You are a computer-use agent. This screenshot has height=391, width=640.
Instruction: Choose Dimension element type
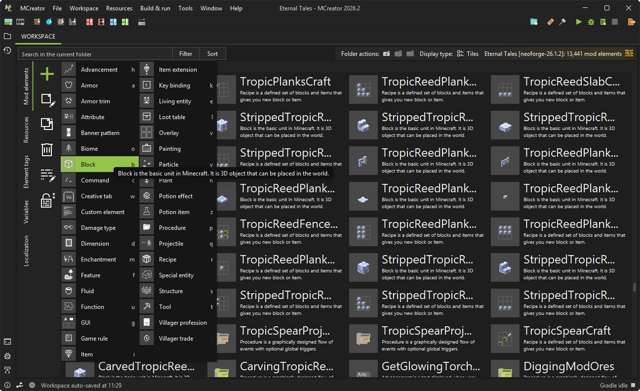point(100,244)
